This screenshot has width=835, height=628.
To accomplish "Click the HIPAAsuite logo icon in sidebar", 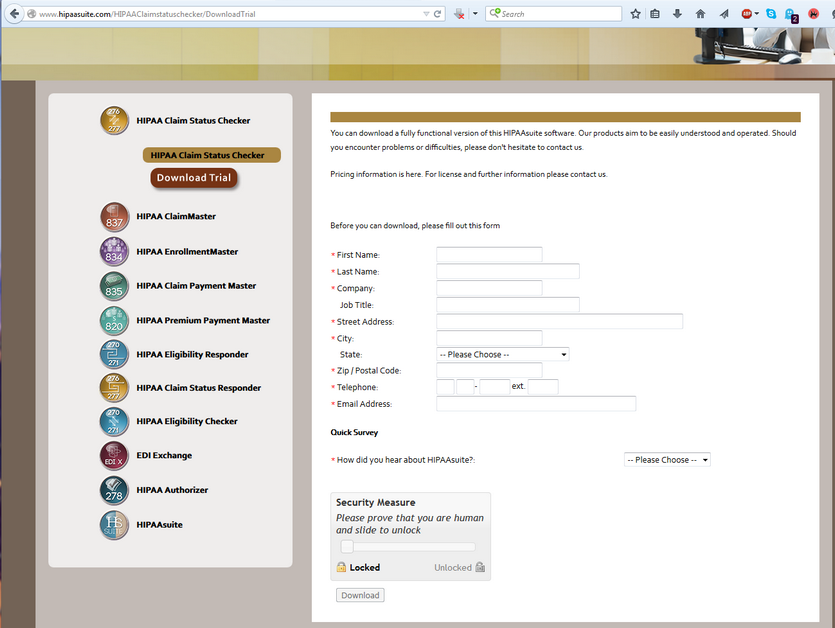I will (x=115, y=525).
